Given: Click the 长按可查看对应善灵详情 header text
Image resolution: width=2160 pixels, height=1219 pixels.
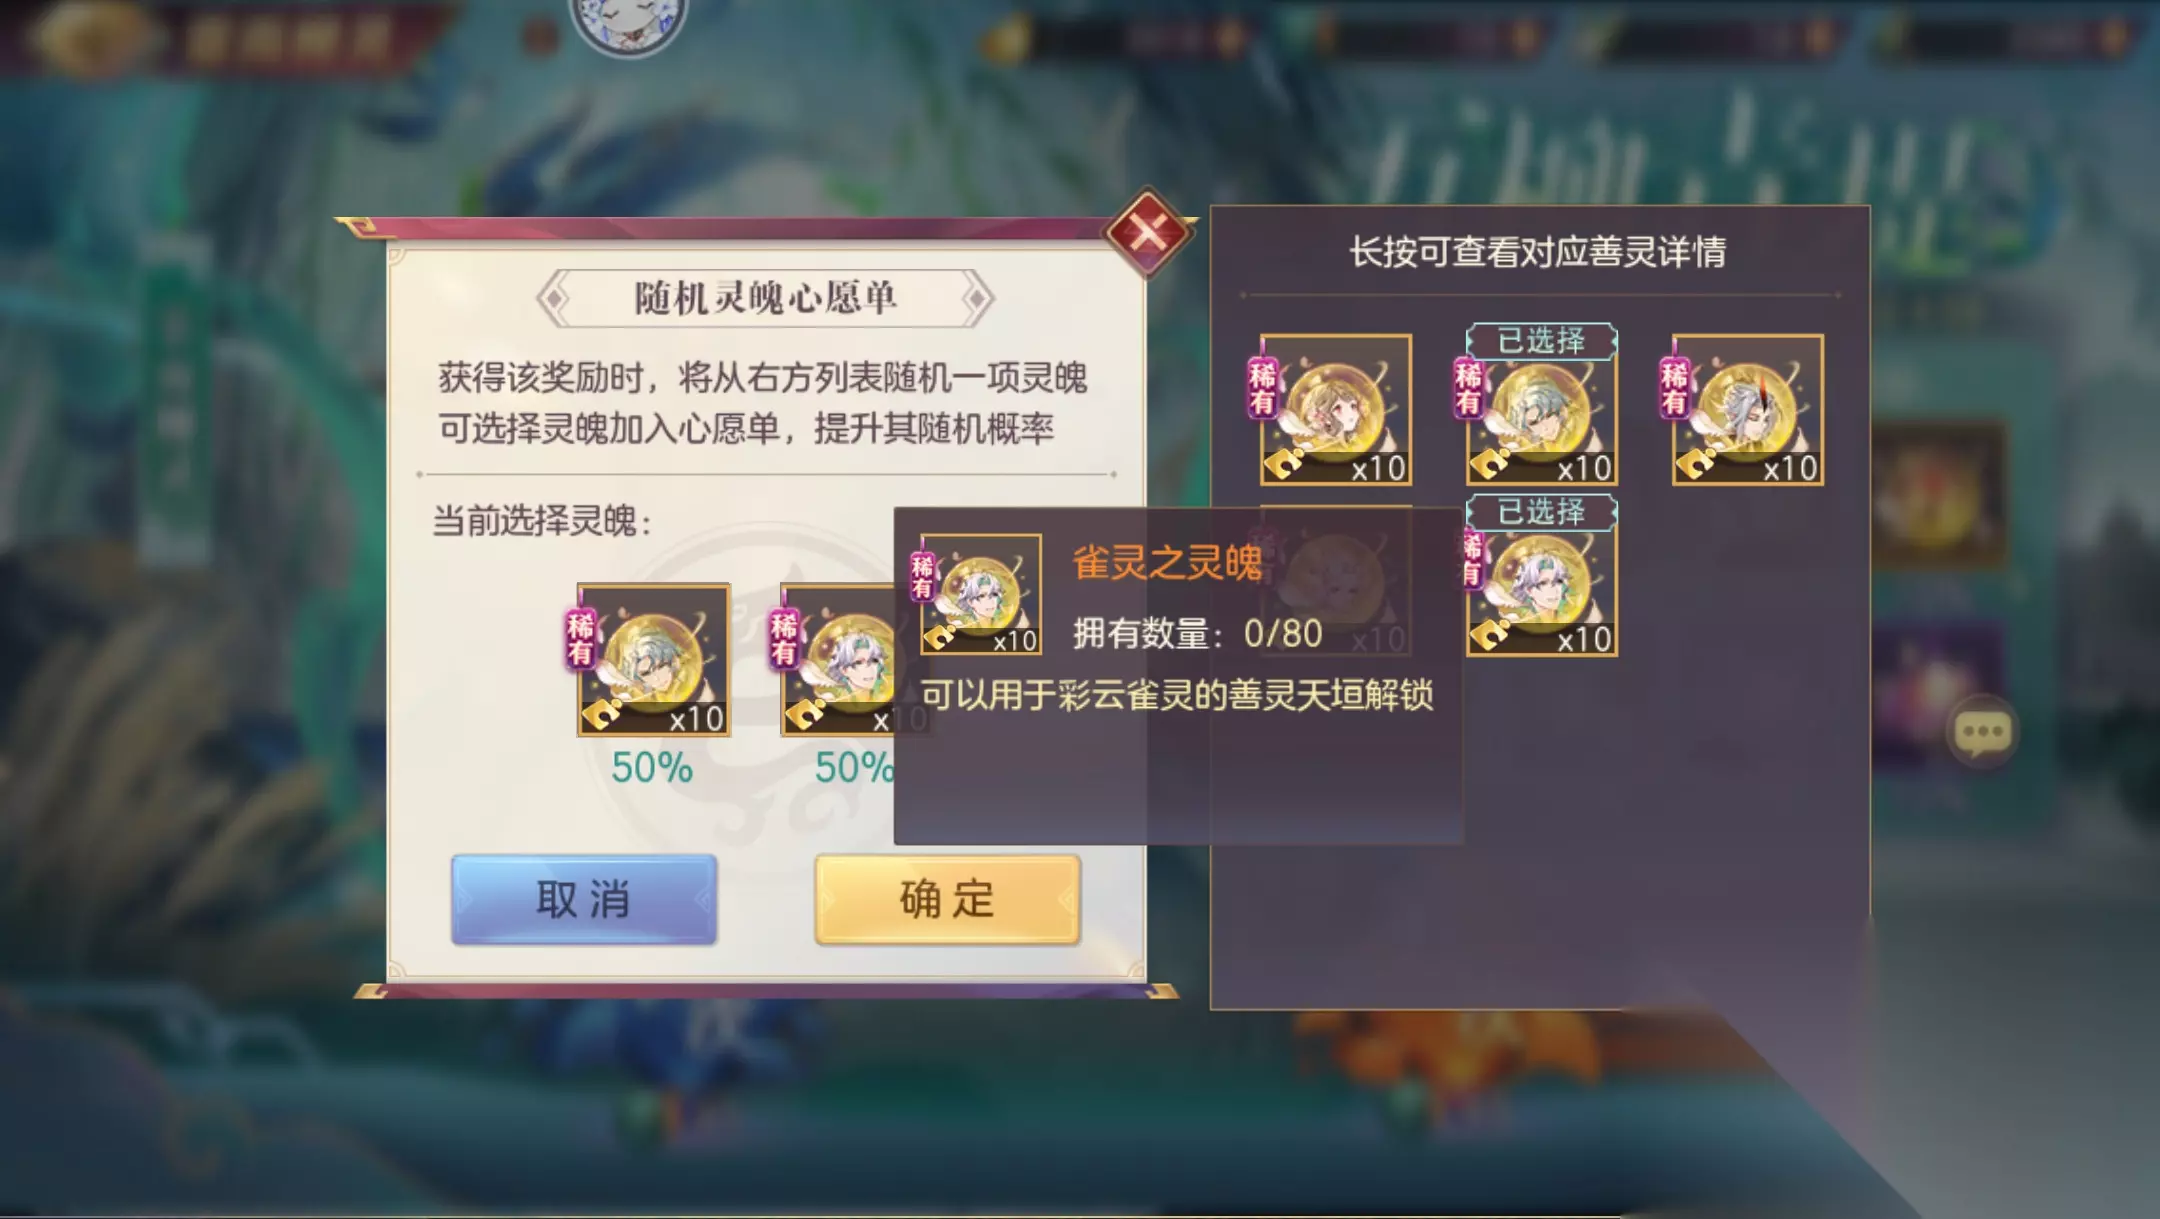Looking at the screenshot, I should click(x=1538, y=251).
